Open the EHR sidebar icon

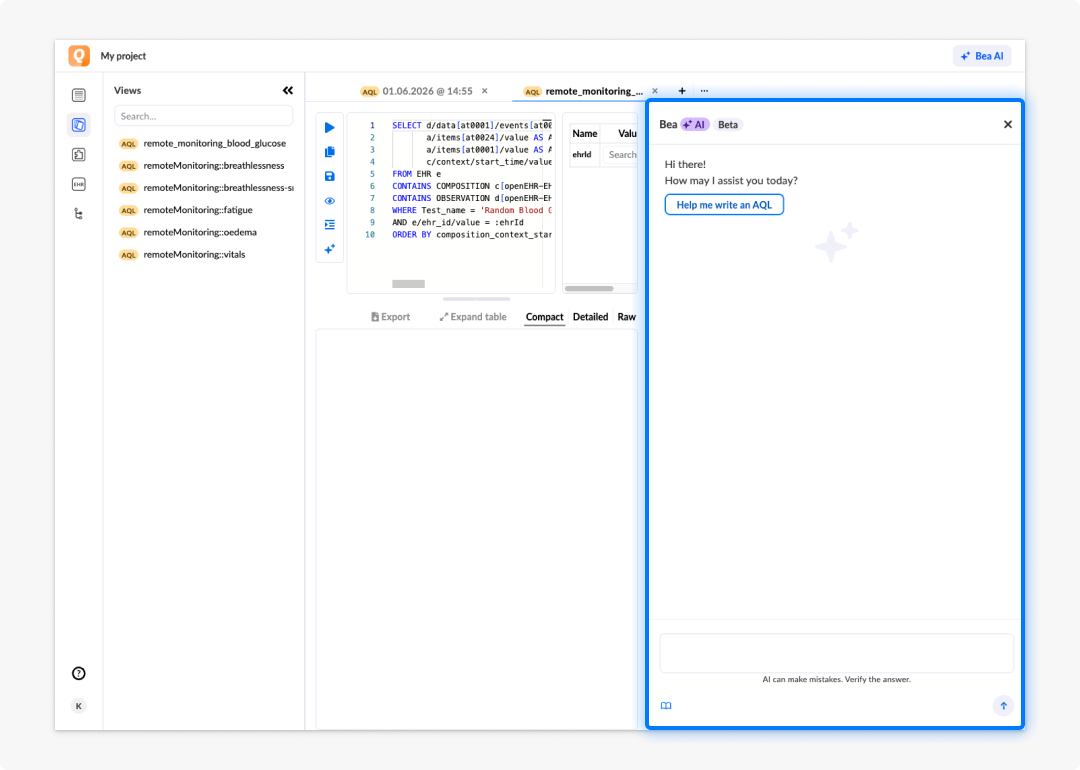(79, 185)
